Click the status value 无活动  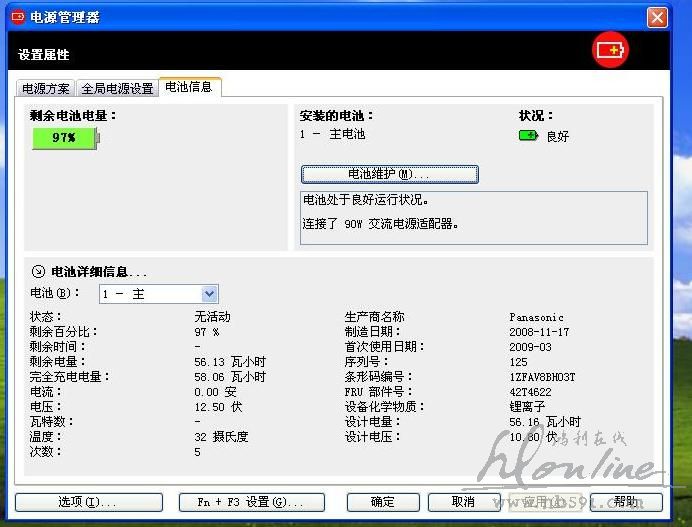click(212, 316)
